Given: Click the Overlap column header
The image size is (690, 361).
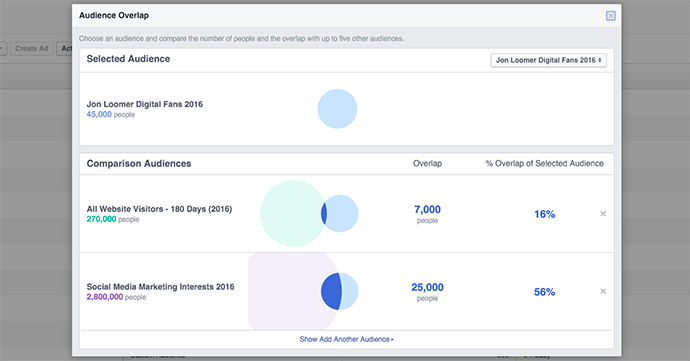Looking at the screenshot, I should click(427, 163).
